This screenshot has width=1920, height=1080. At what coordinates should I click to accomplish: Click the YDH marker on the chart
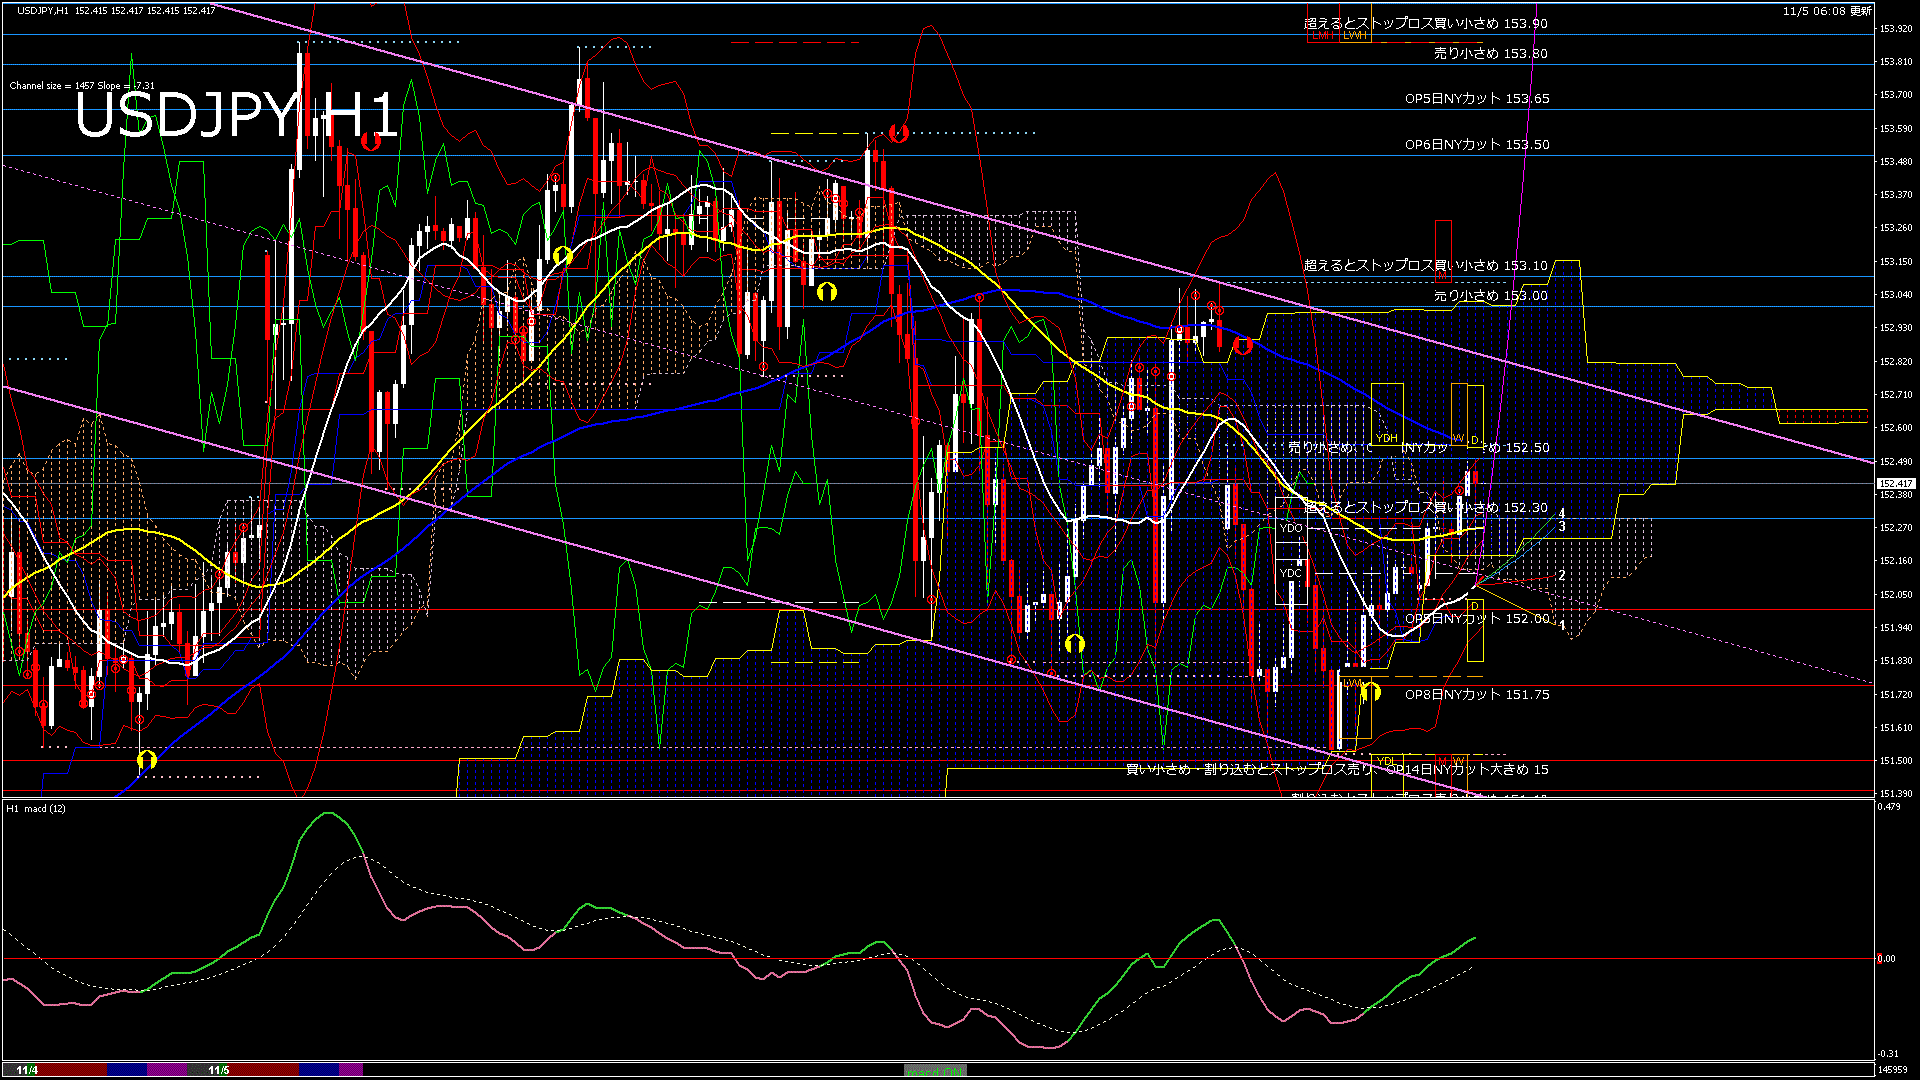tap(1387, 438)
